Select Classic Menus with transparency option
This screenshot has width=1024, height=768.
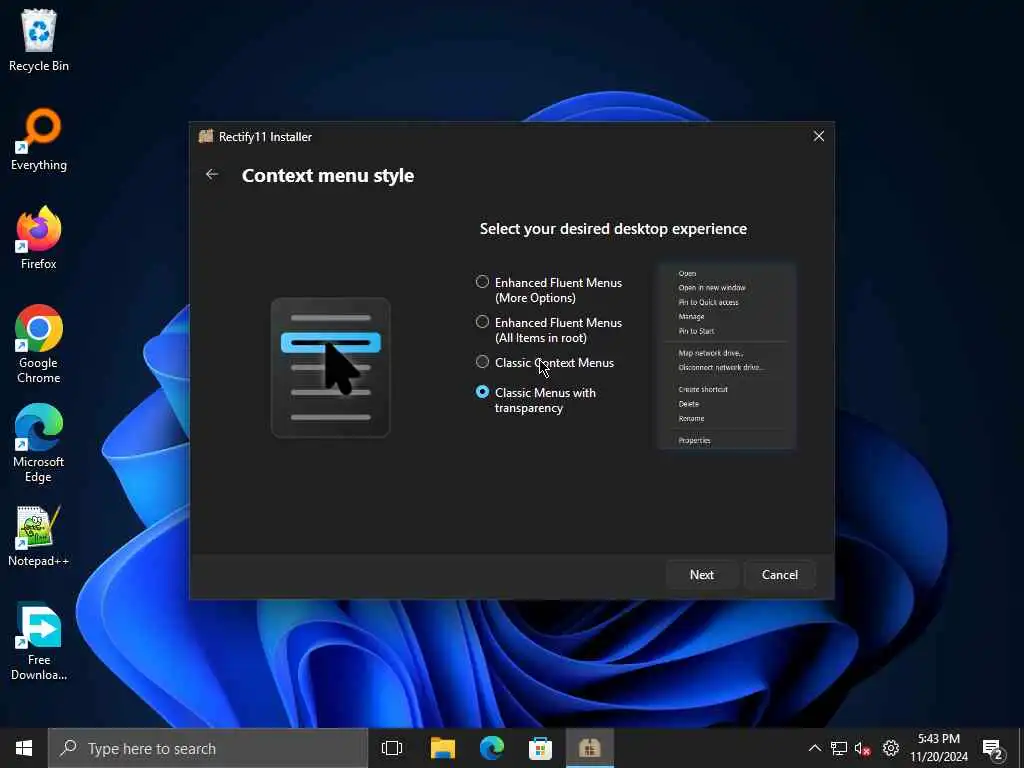(483, 392)
